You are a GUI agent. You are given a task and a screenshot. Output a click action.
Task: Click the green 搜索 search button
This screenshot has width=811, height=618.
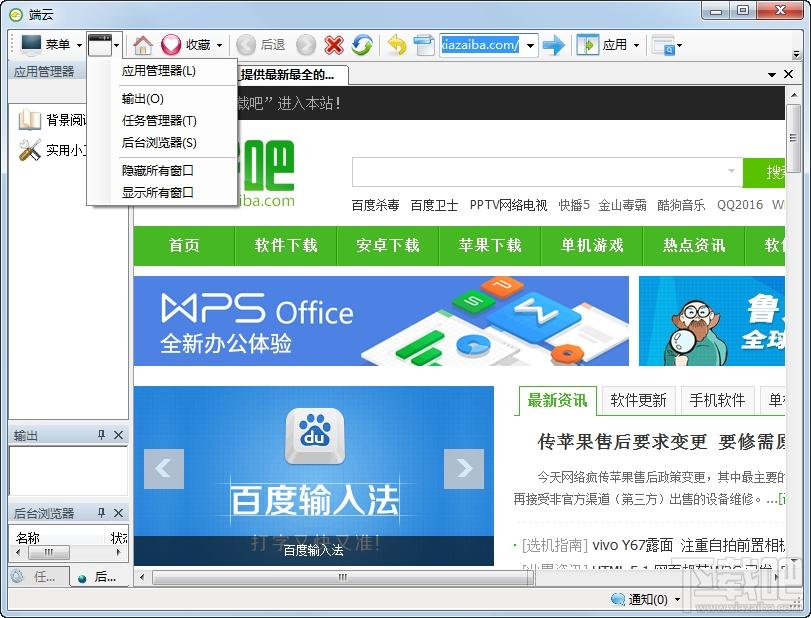click(764, 172)
